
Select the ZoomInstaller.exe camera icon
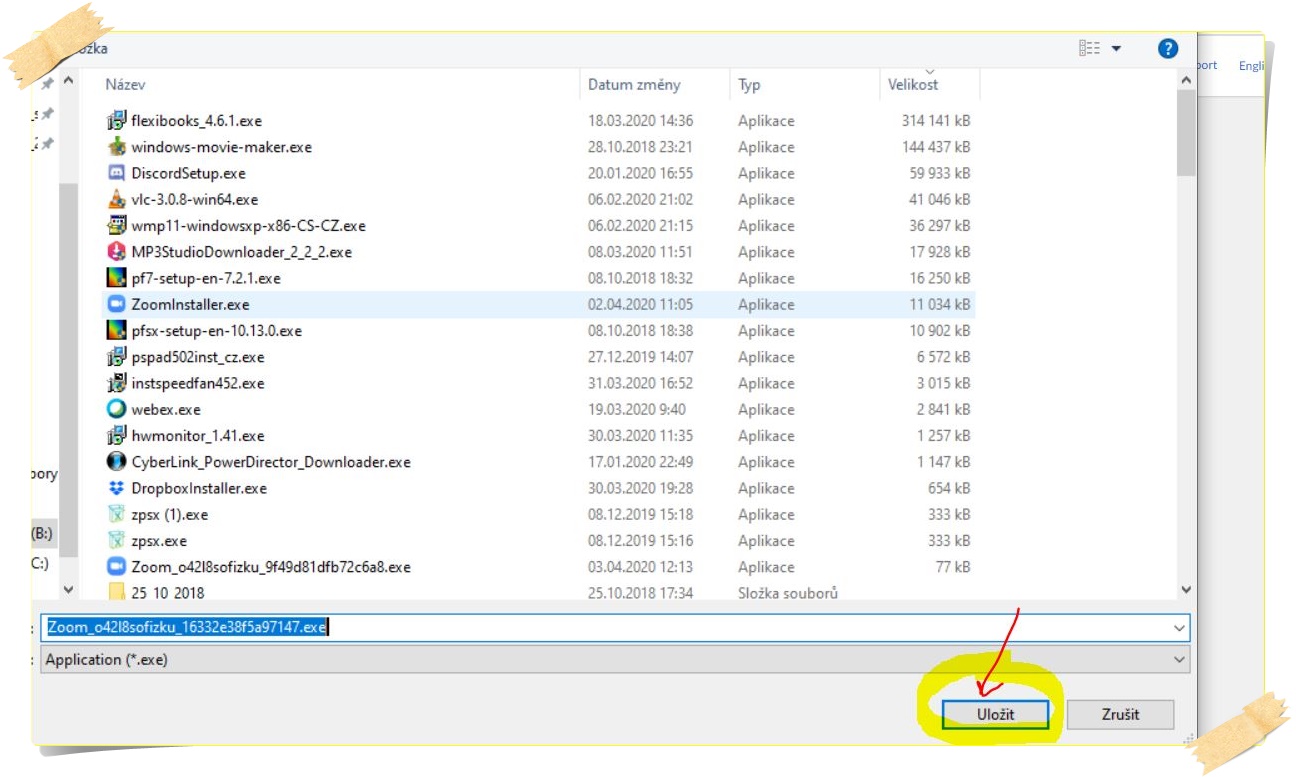116,304
